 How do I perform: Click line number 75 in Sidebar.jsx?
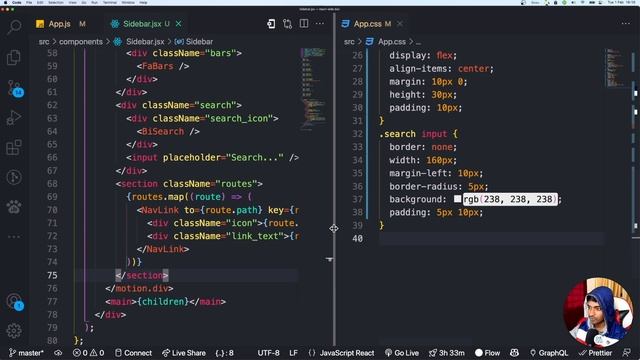point(52,275)
